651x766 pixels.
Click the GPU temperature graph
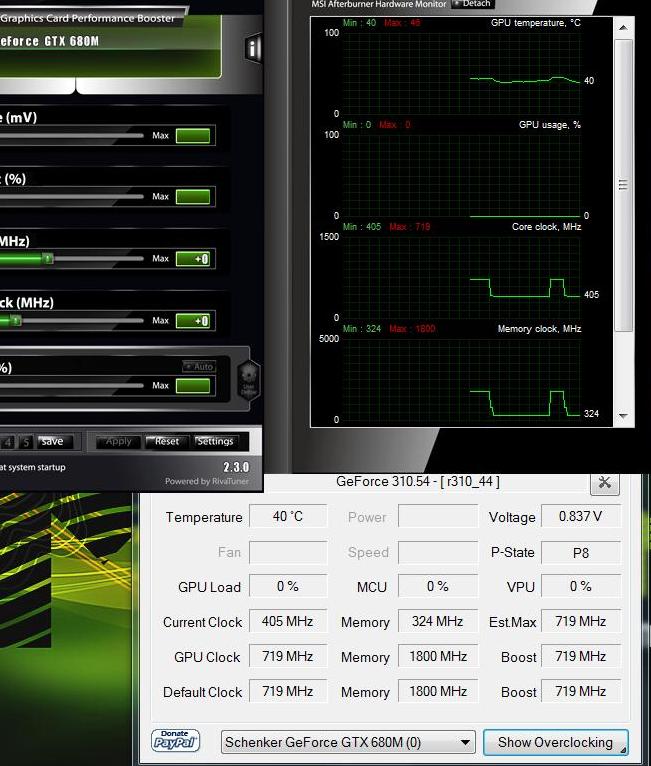(462, 73)
